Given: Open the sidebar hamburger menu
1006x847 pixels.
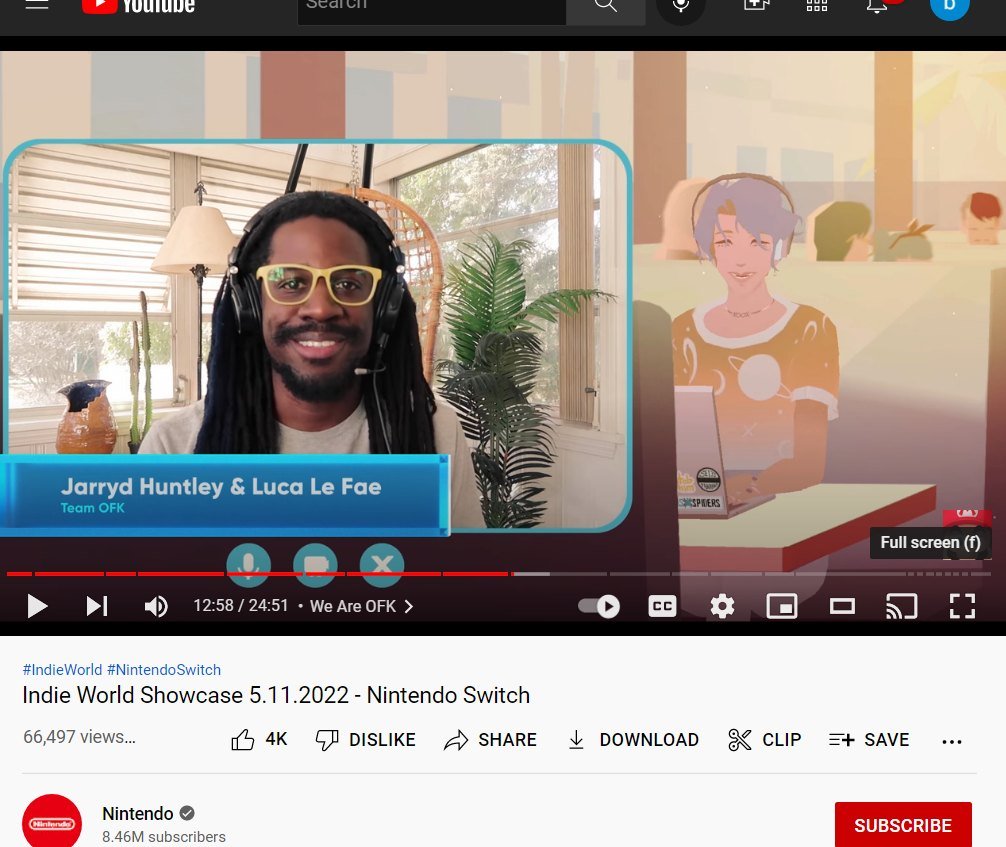Looking at the screenshot, I should point(37,5).
